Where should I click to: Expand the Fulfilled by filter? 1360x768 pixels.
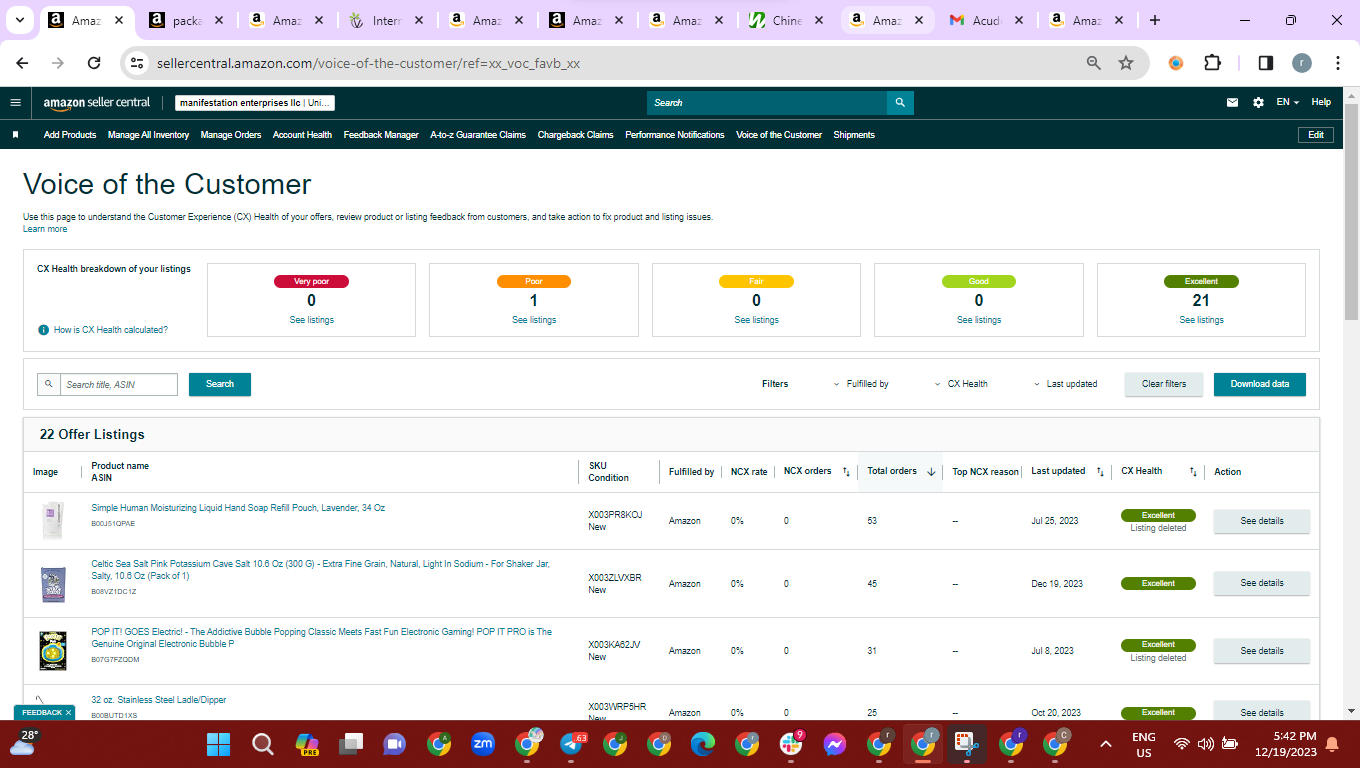[861, 384]
